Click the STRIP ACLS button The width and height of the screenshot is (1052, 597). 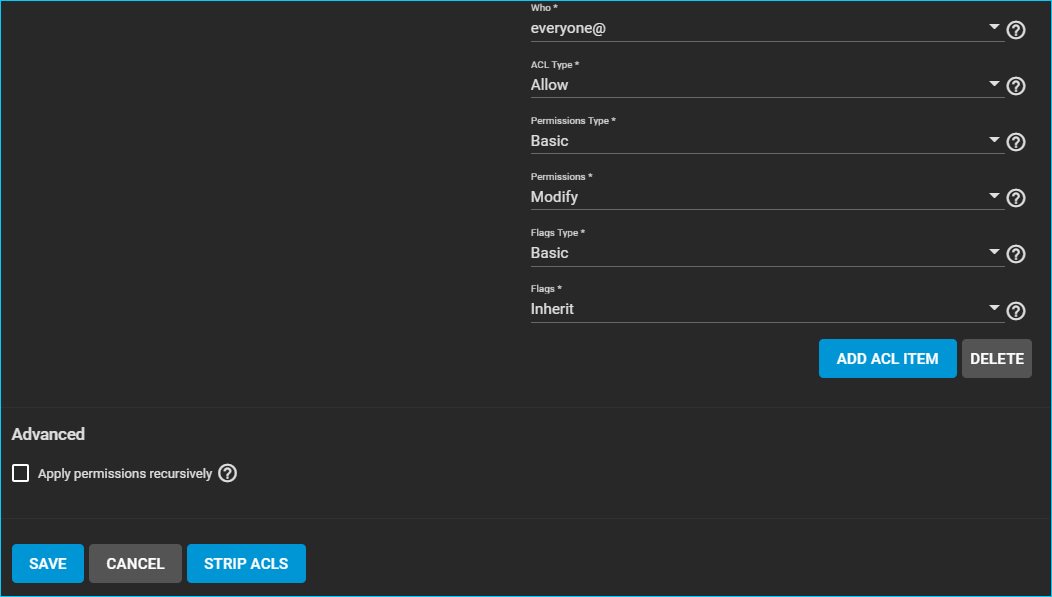point(246,563)
